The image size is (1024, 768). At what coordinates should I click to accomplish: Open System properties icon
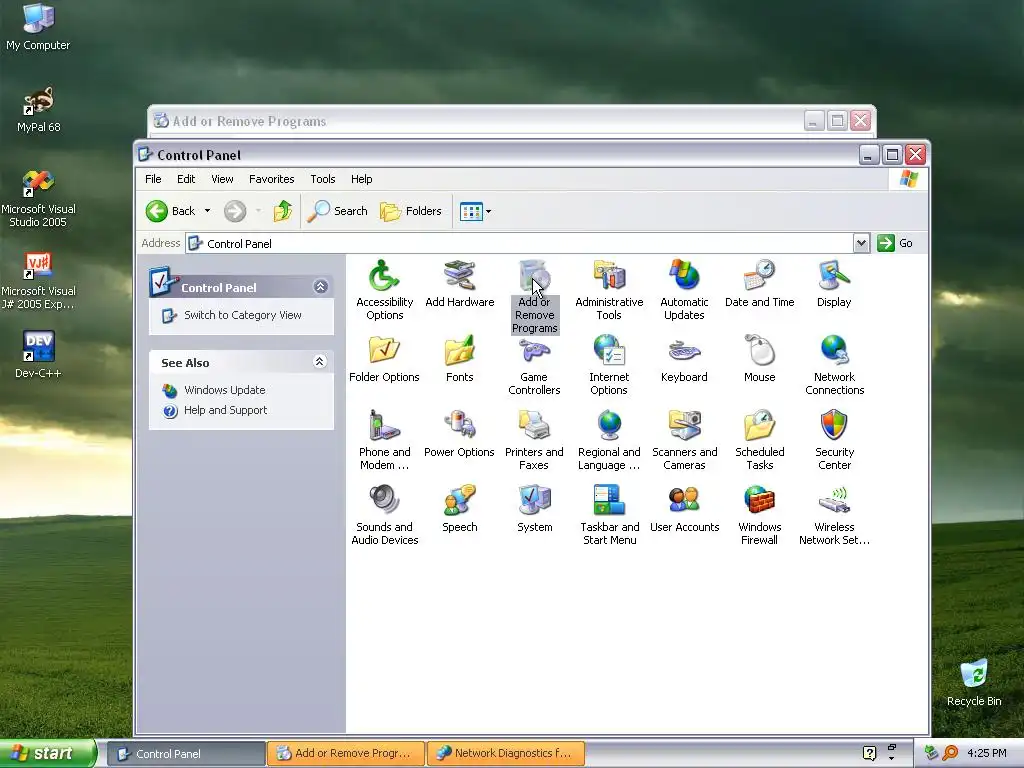tap(534, 509)
